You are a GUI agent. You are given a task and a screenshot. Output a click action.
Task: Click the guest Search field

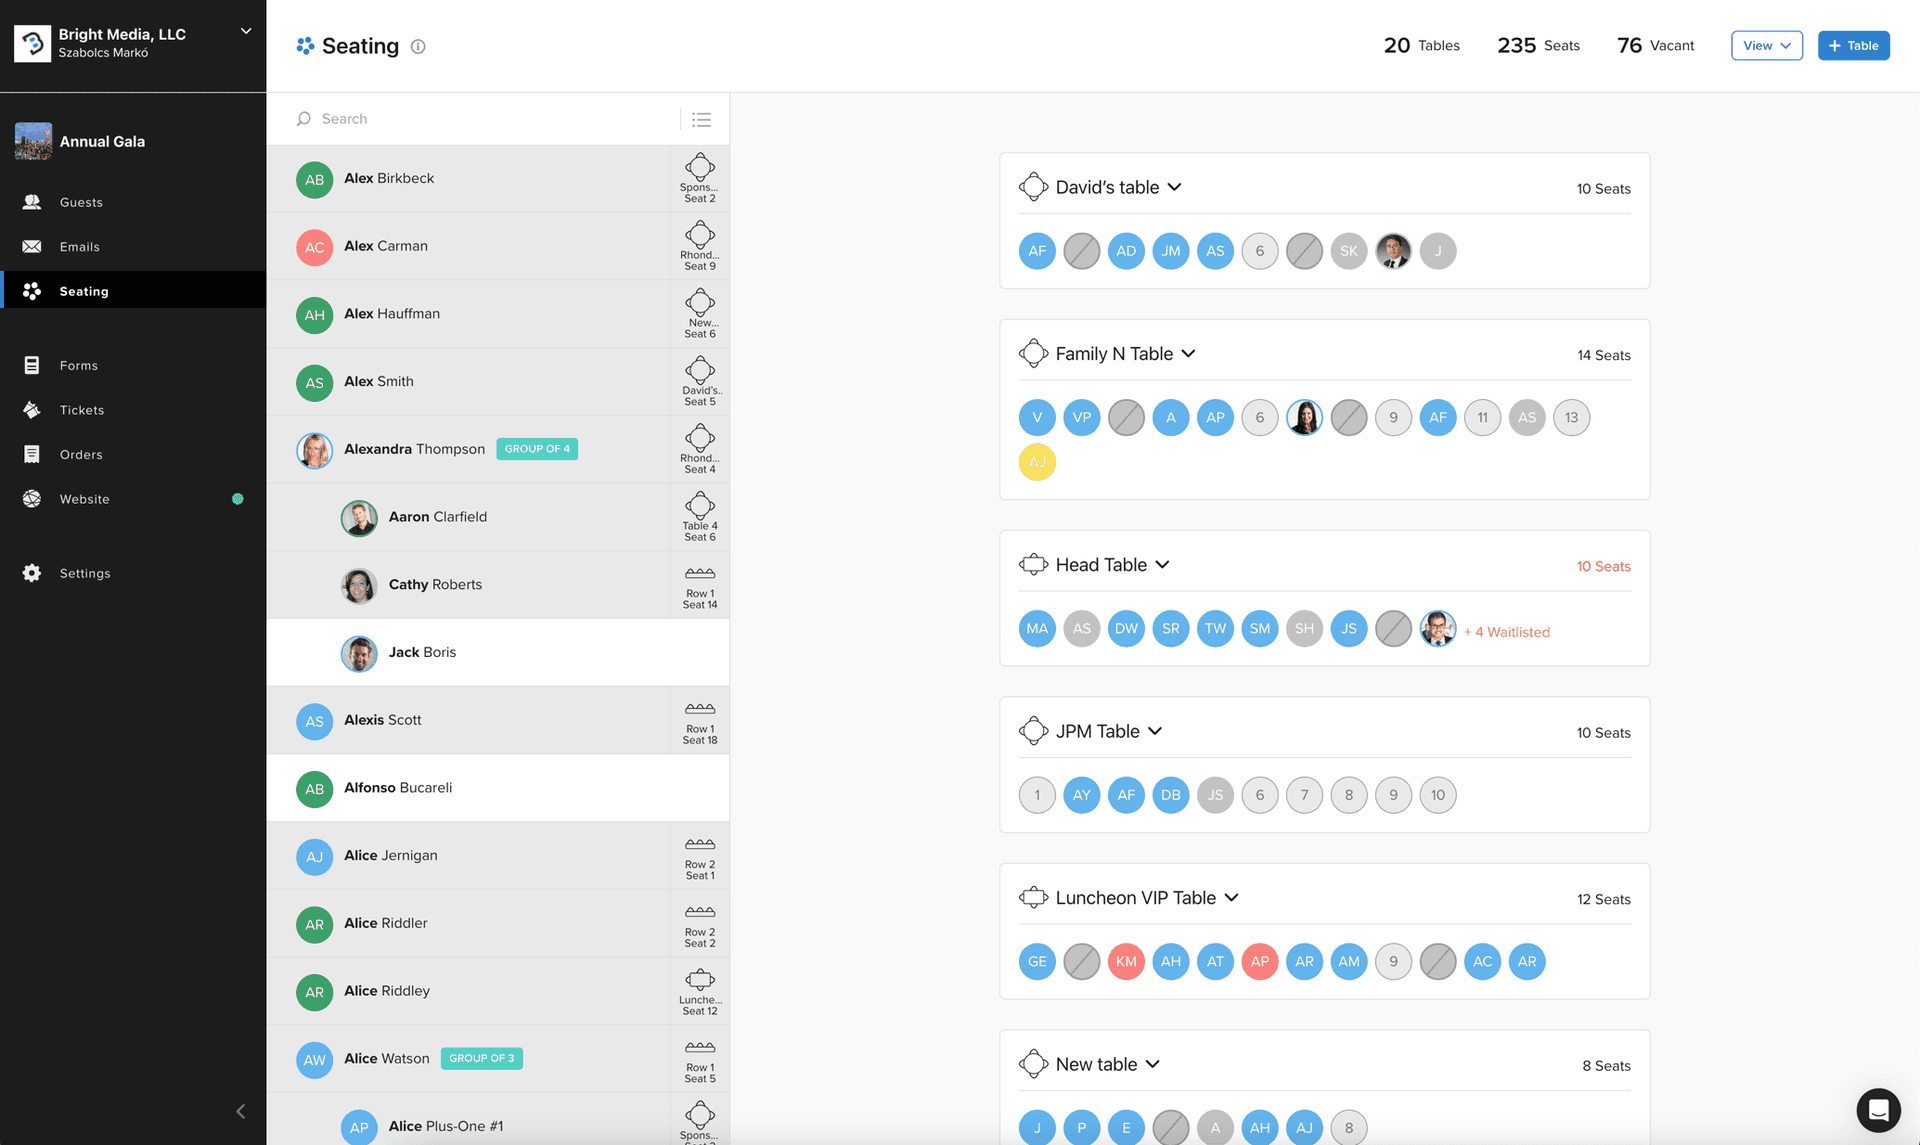pyautogui.click(x=490, y=119)
